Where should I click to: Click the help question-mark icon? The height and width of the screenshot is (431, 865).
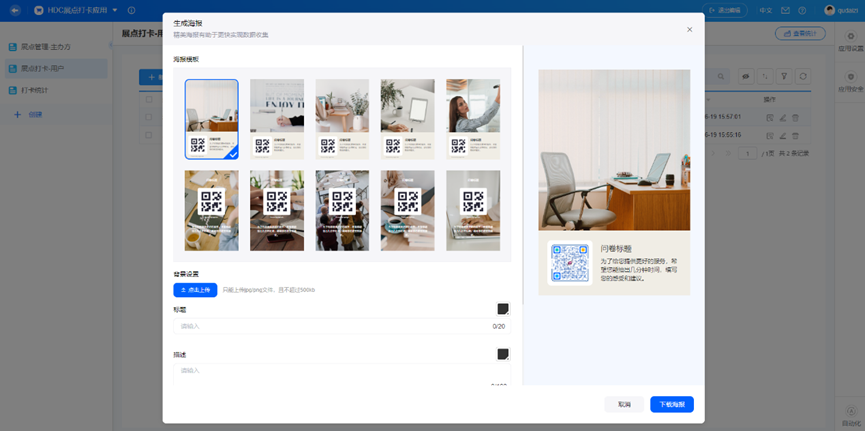pos(802,10)
